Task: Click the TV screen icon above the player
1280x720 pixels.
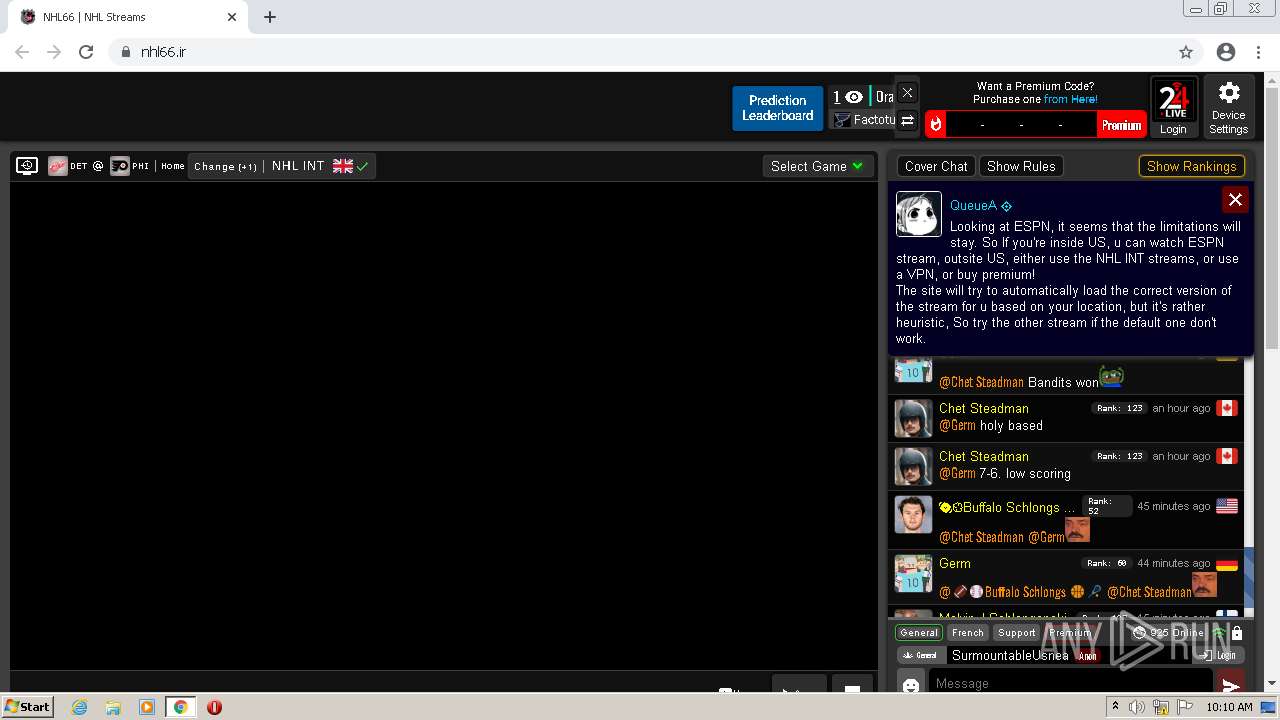Action: [x=27, y=166]
